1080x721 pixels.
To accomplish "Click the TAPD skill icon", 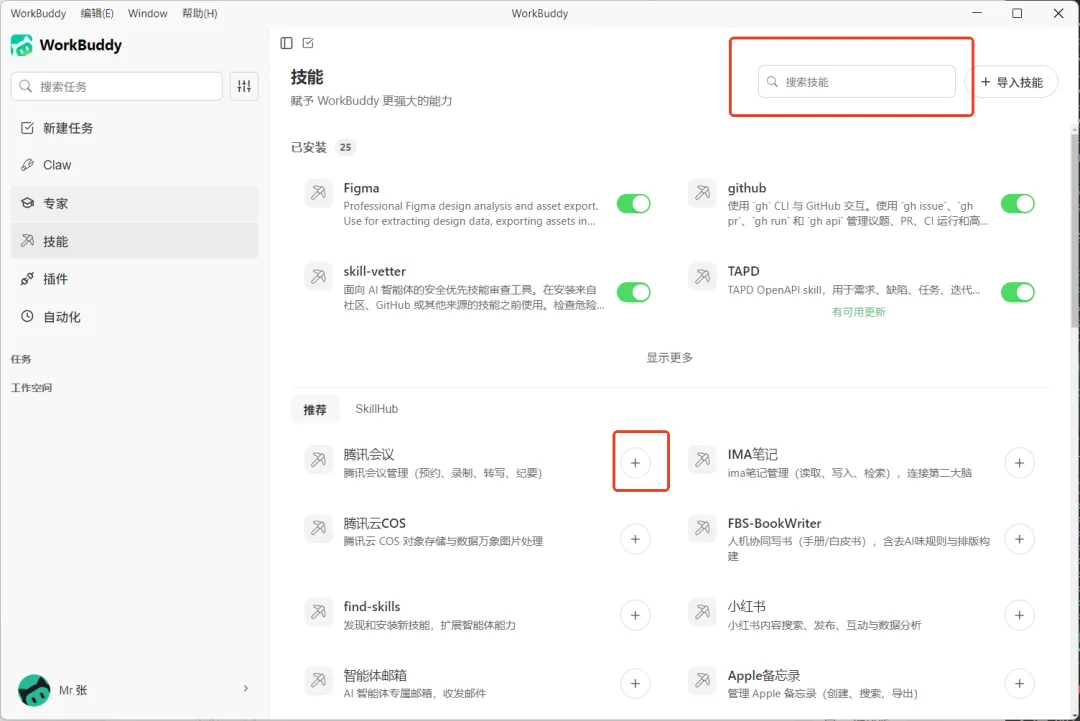I will (703, 277).
